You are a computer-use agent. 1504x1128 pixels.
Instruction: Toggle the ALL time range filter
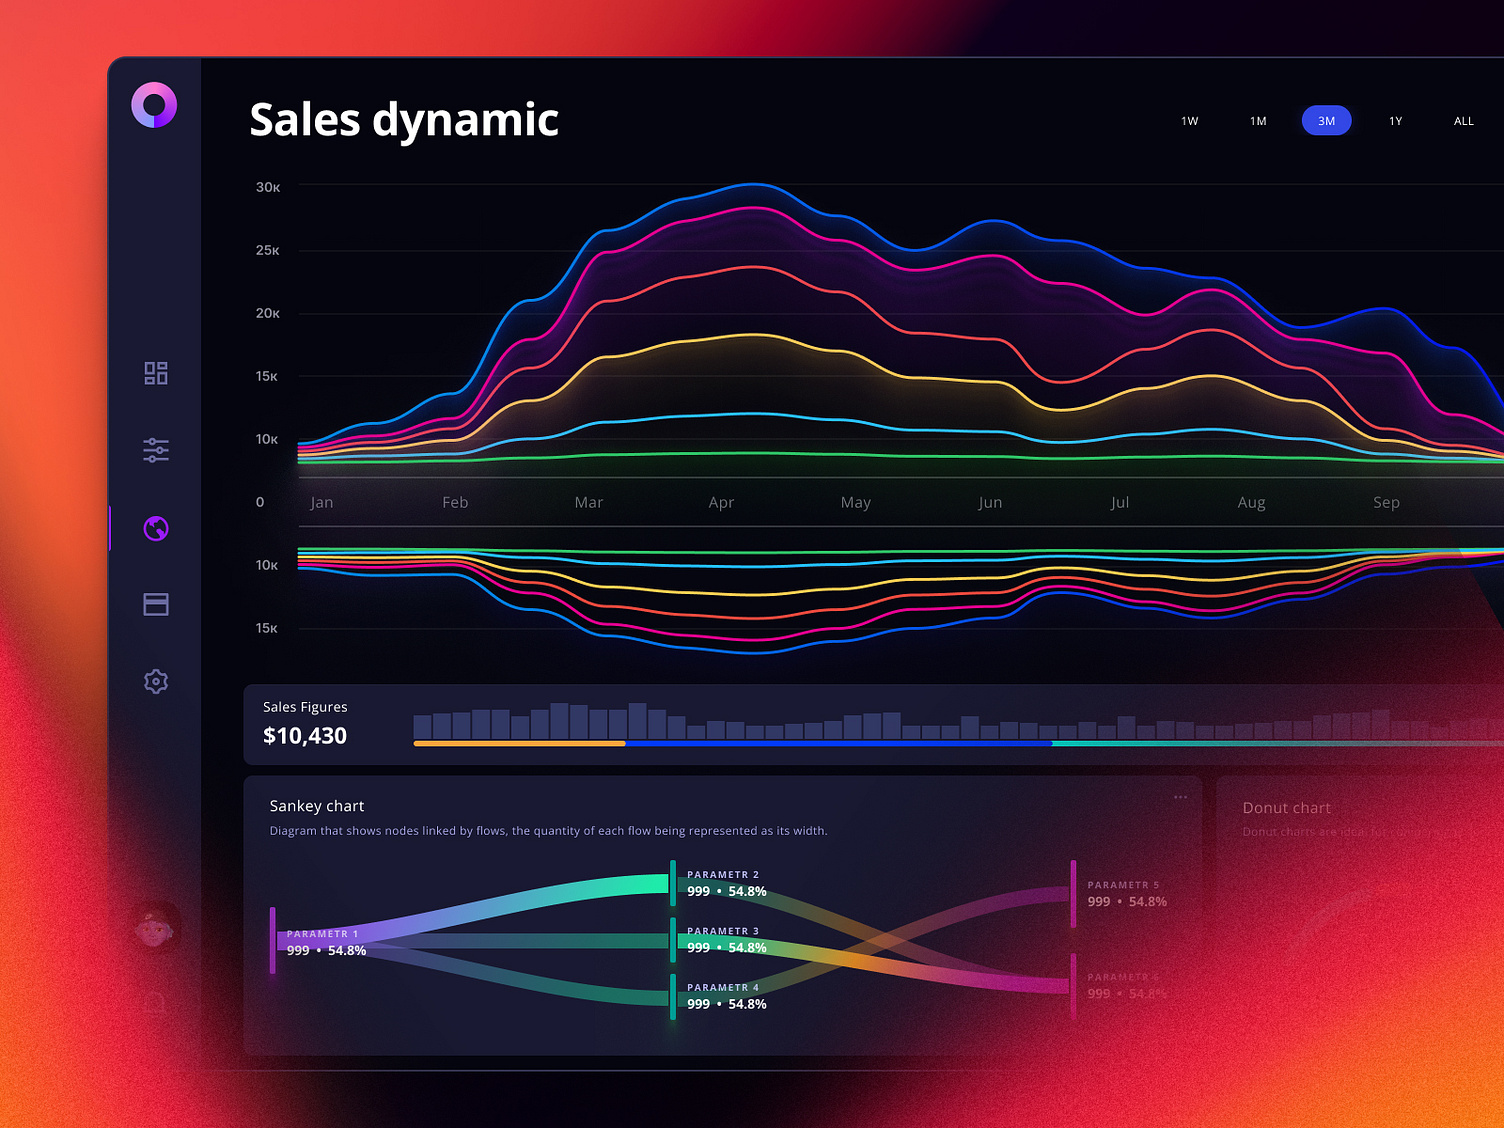tap(1463, 120)
